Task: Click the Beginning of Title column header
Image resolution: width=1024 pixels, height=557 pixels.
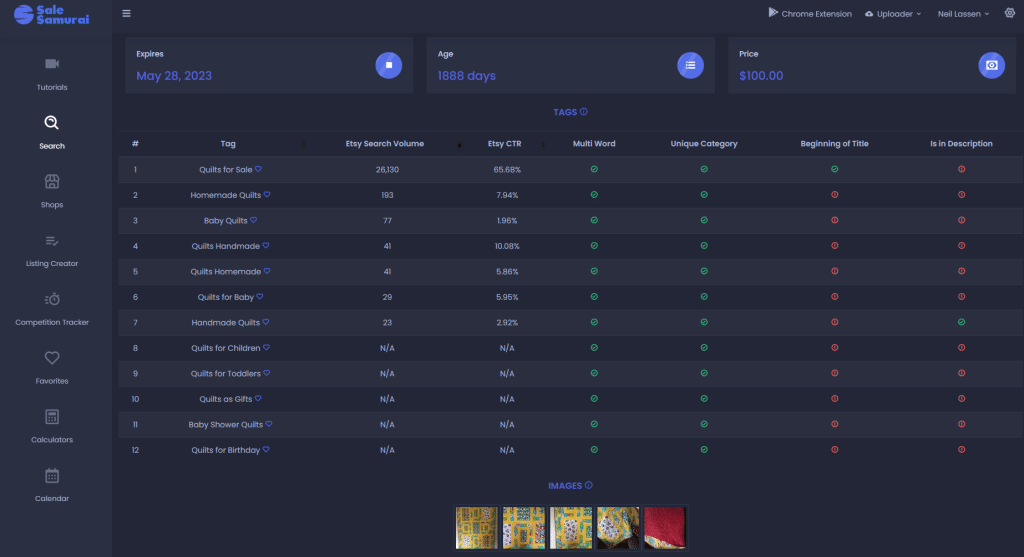Action: pos(835,144)
